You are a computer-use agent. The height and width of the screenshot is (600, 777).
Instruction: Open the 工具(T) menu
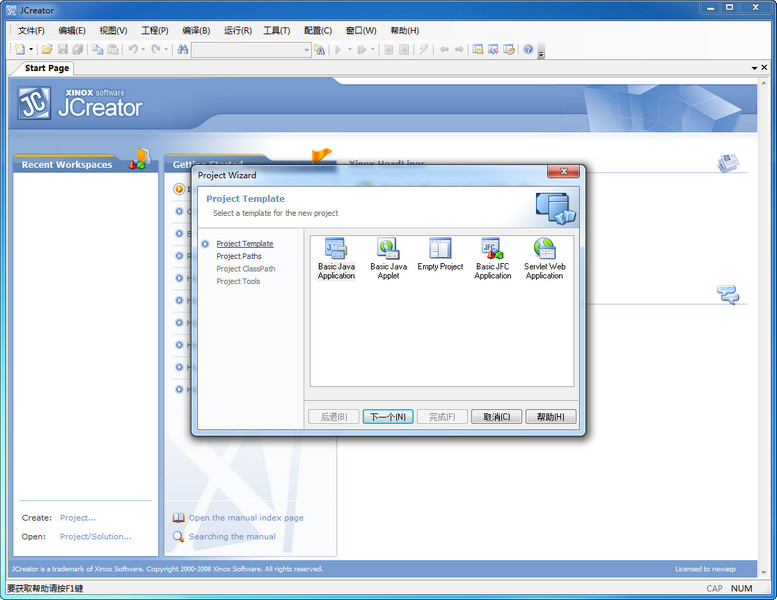(x=276, y=30)
